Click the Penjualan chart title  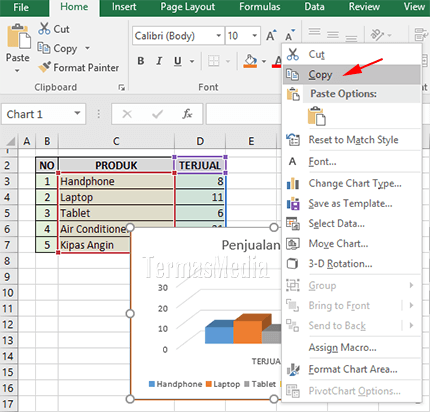(x=251, y=245)
